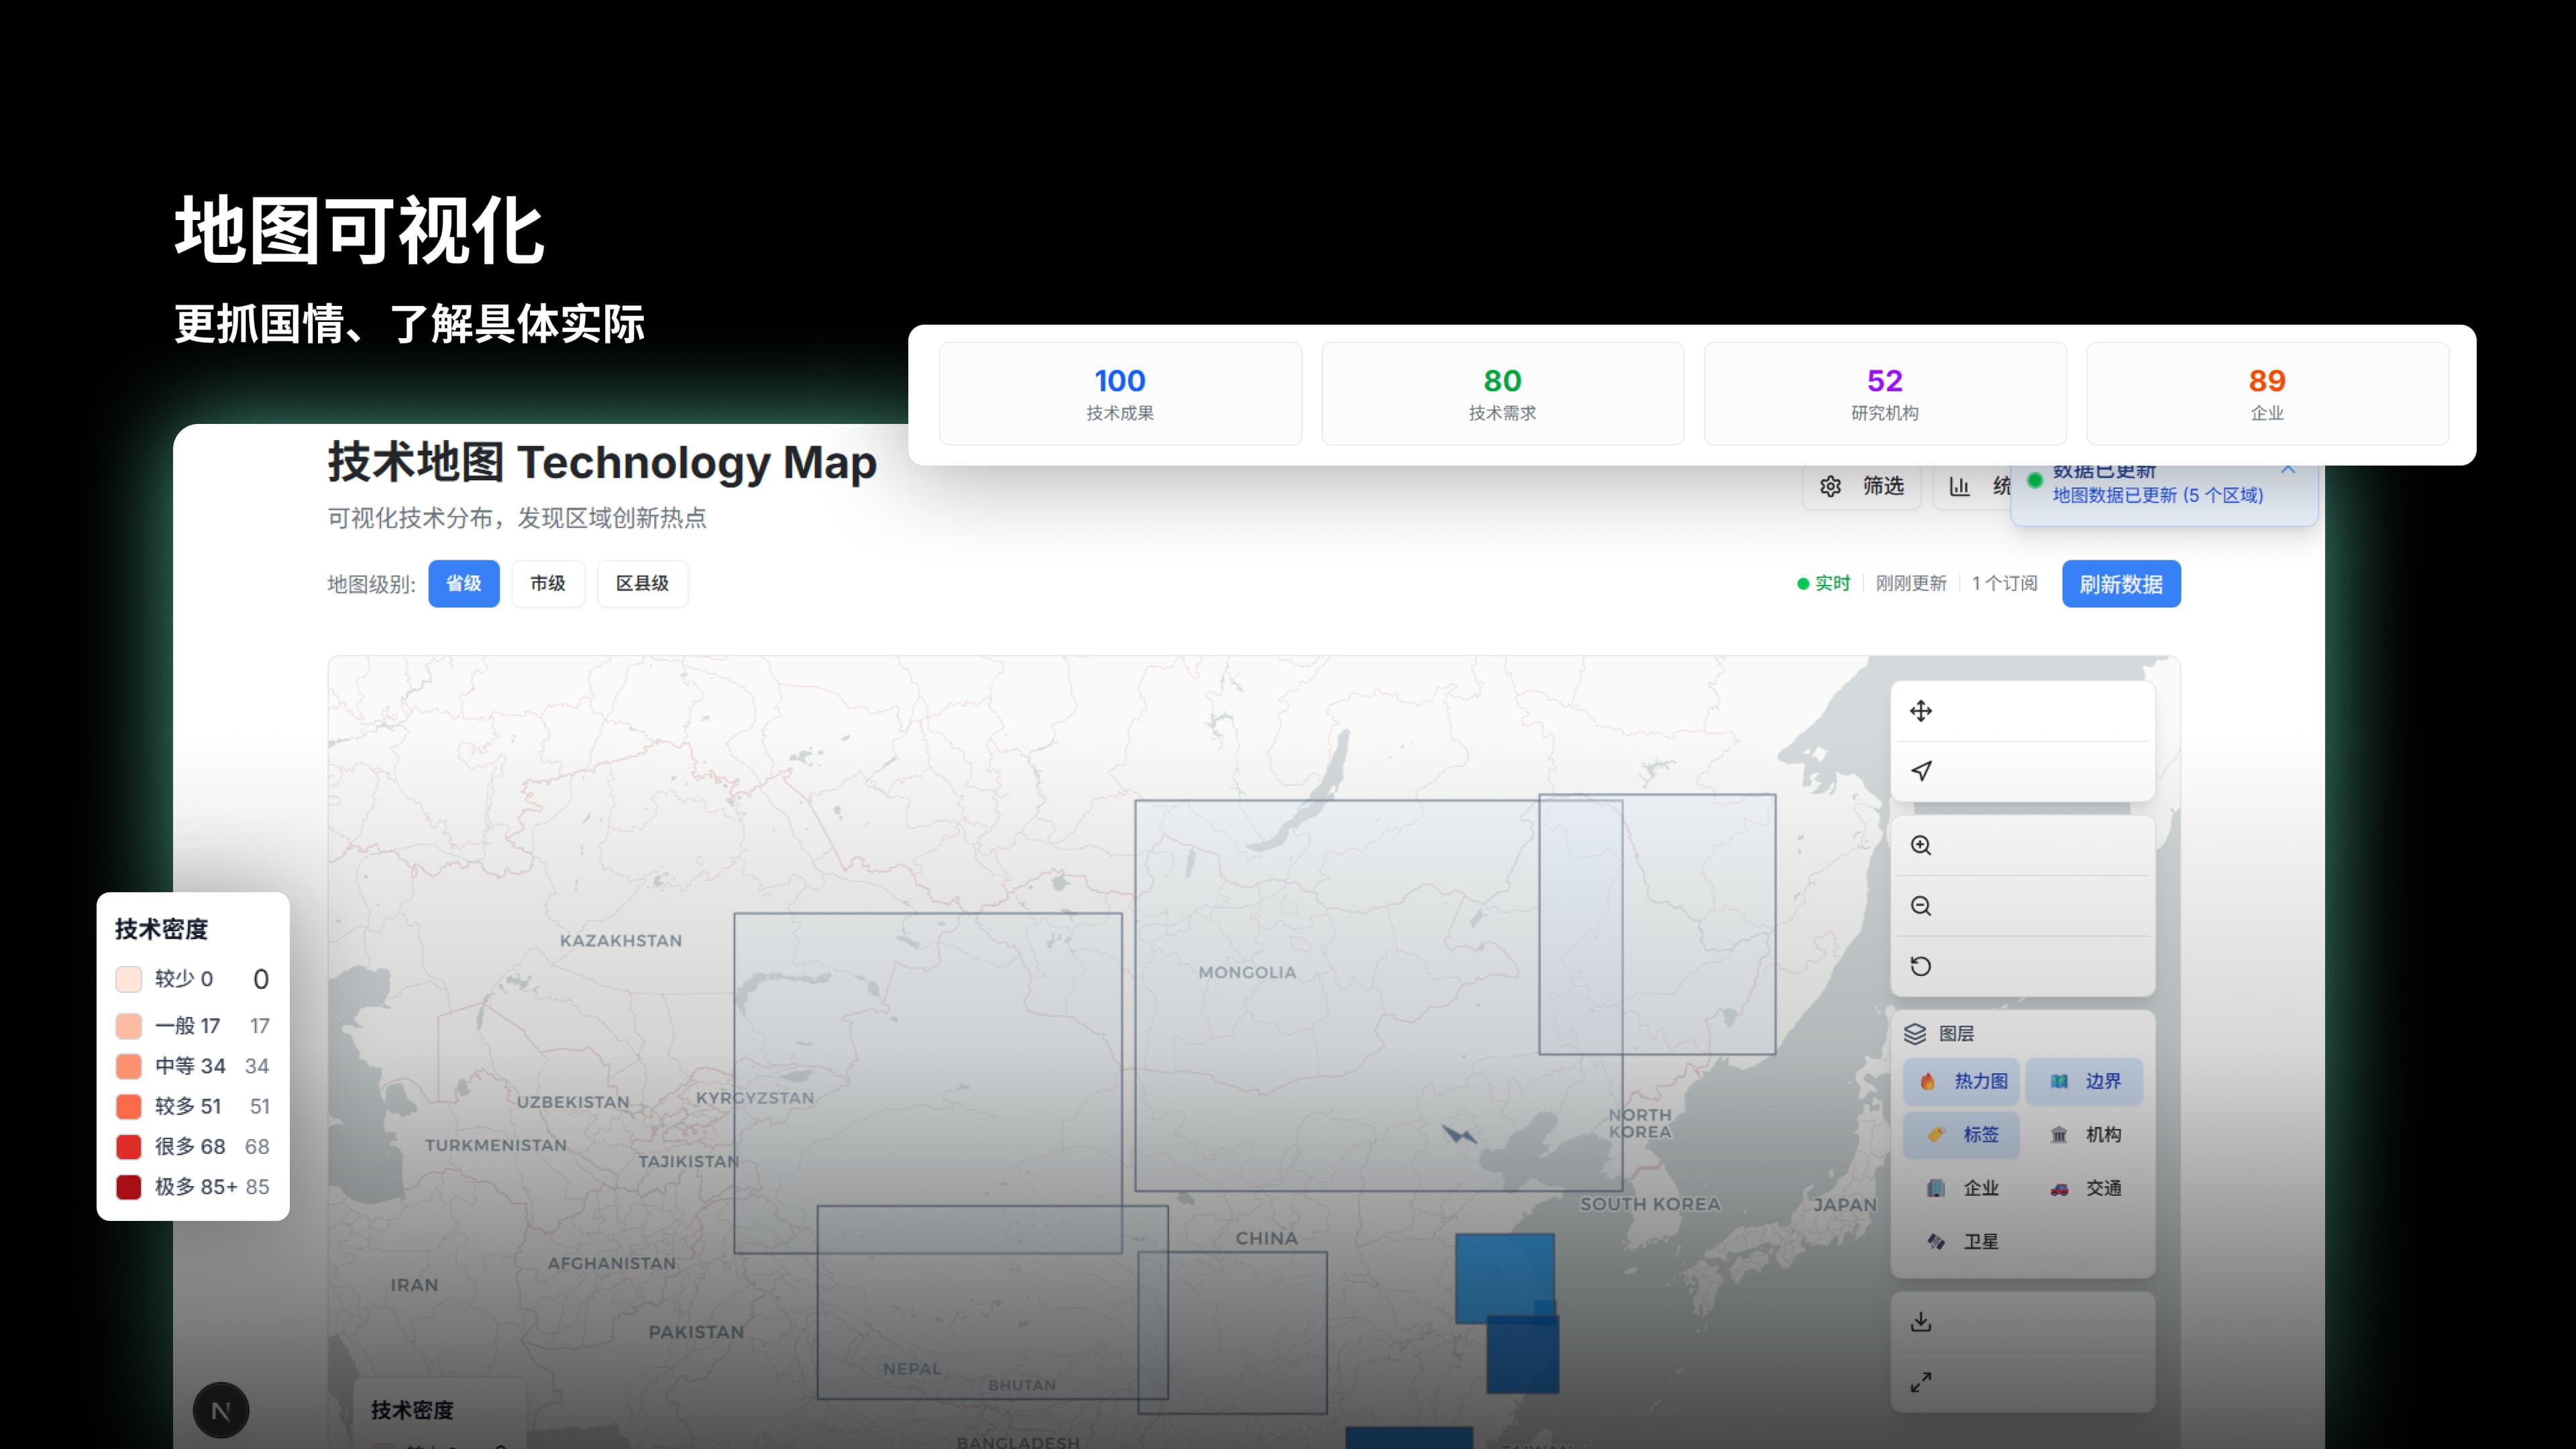Screen dimensions: 2576x1449
Task: Click the 1 个订阅 subscription text
Action: click(x=2005, y=584)
